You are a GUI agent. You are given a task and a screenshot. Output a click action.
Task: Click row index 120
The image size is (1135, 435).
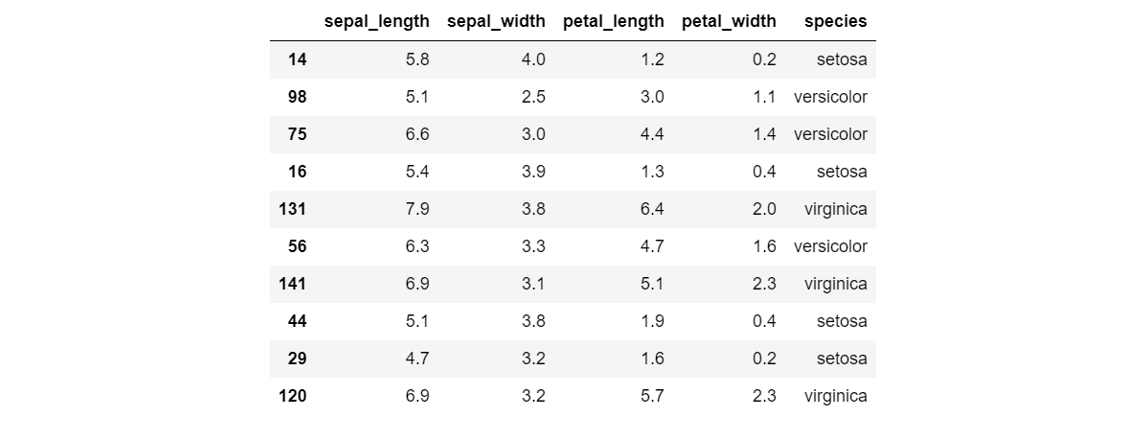(293, 396)
